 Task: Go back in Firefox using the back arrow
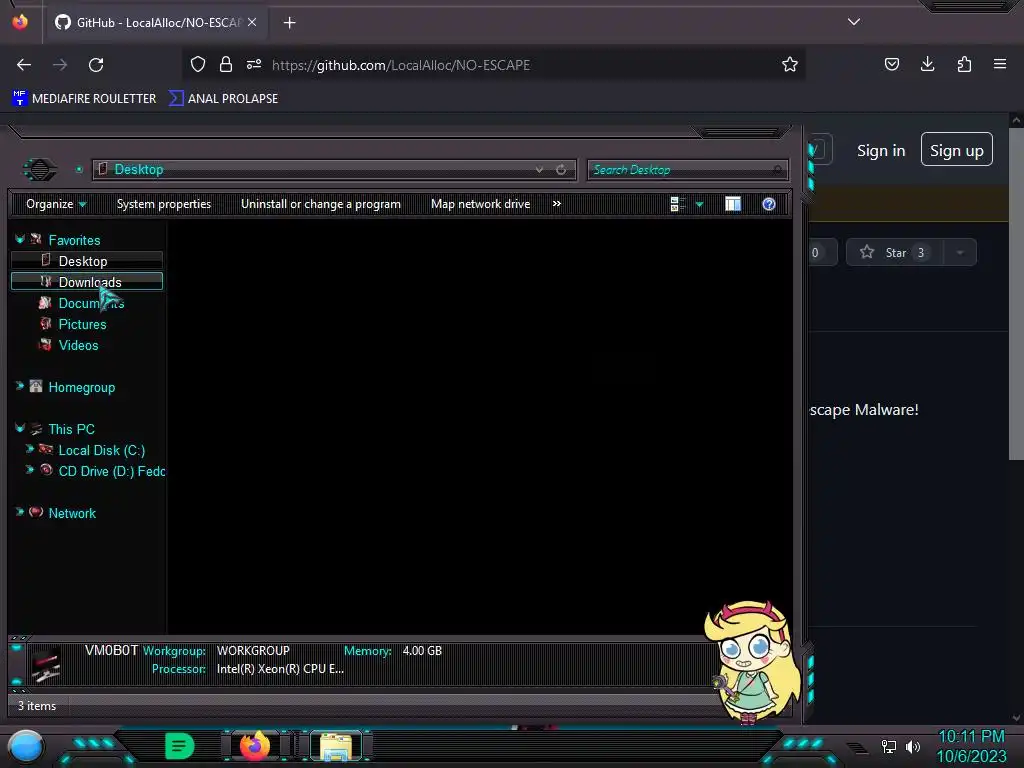pos(24,65)
